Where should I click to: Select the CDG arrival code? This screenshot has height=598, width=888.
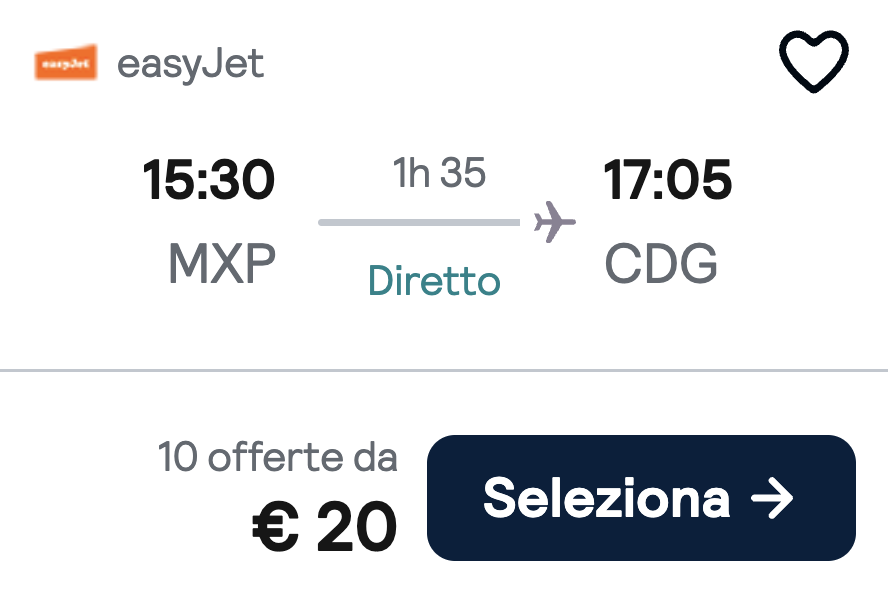(660, 264)
